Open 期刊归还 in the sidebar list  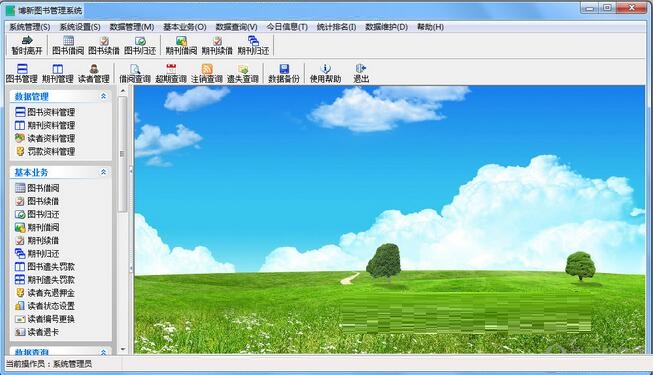37,253
